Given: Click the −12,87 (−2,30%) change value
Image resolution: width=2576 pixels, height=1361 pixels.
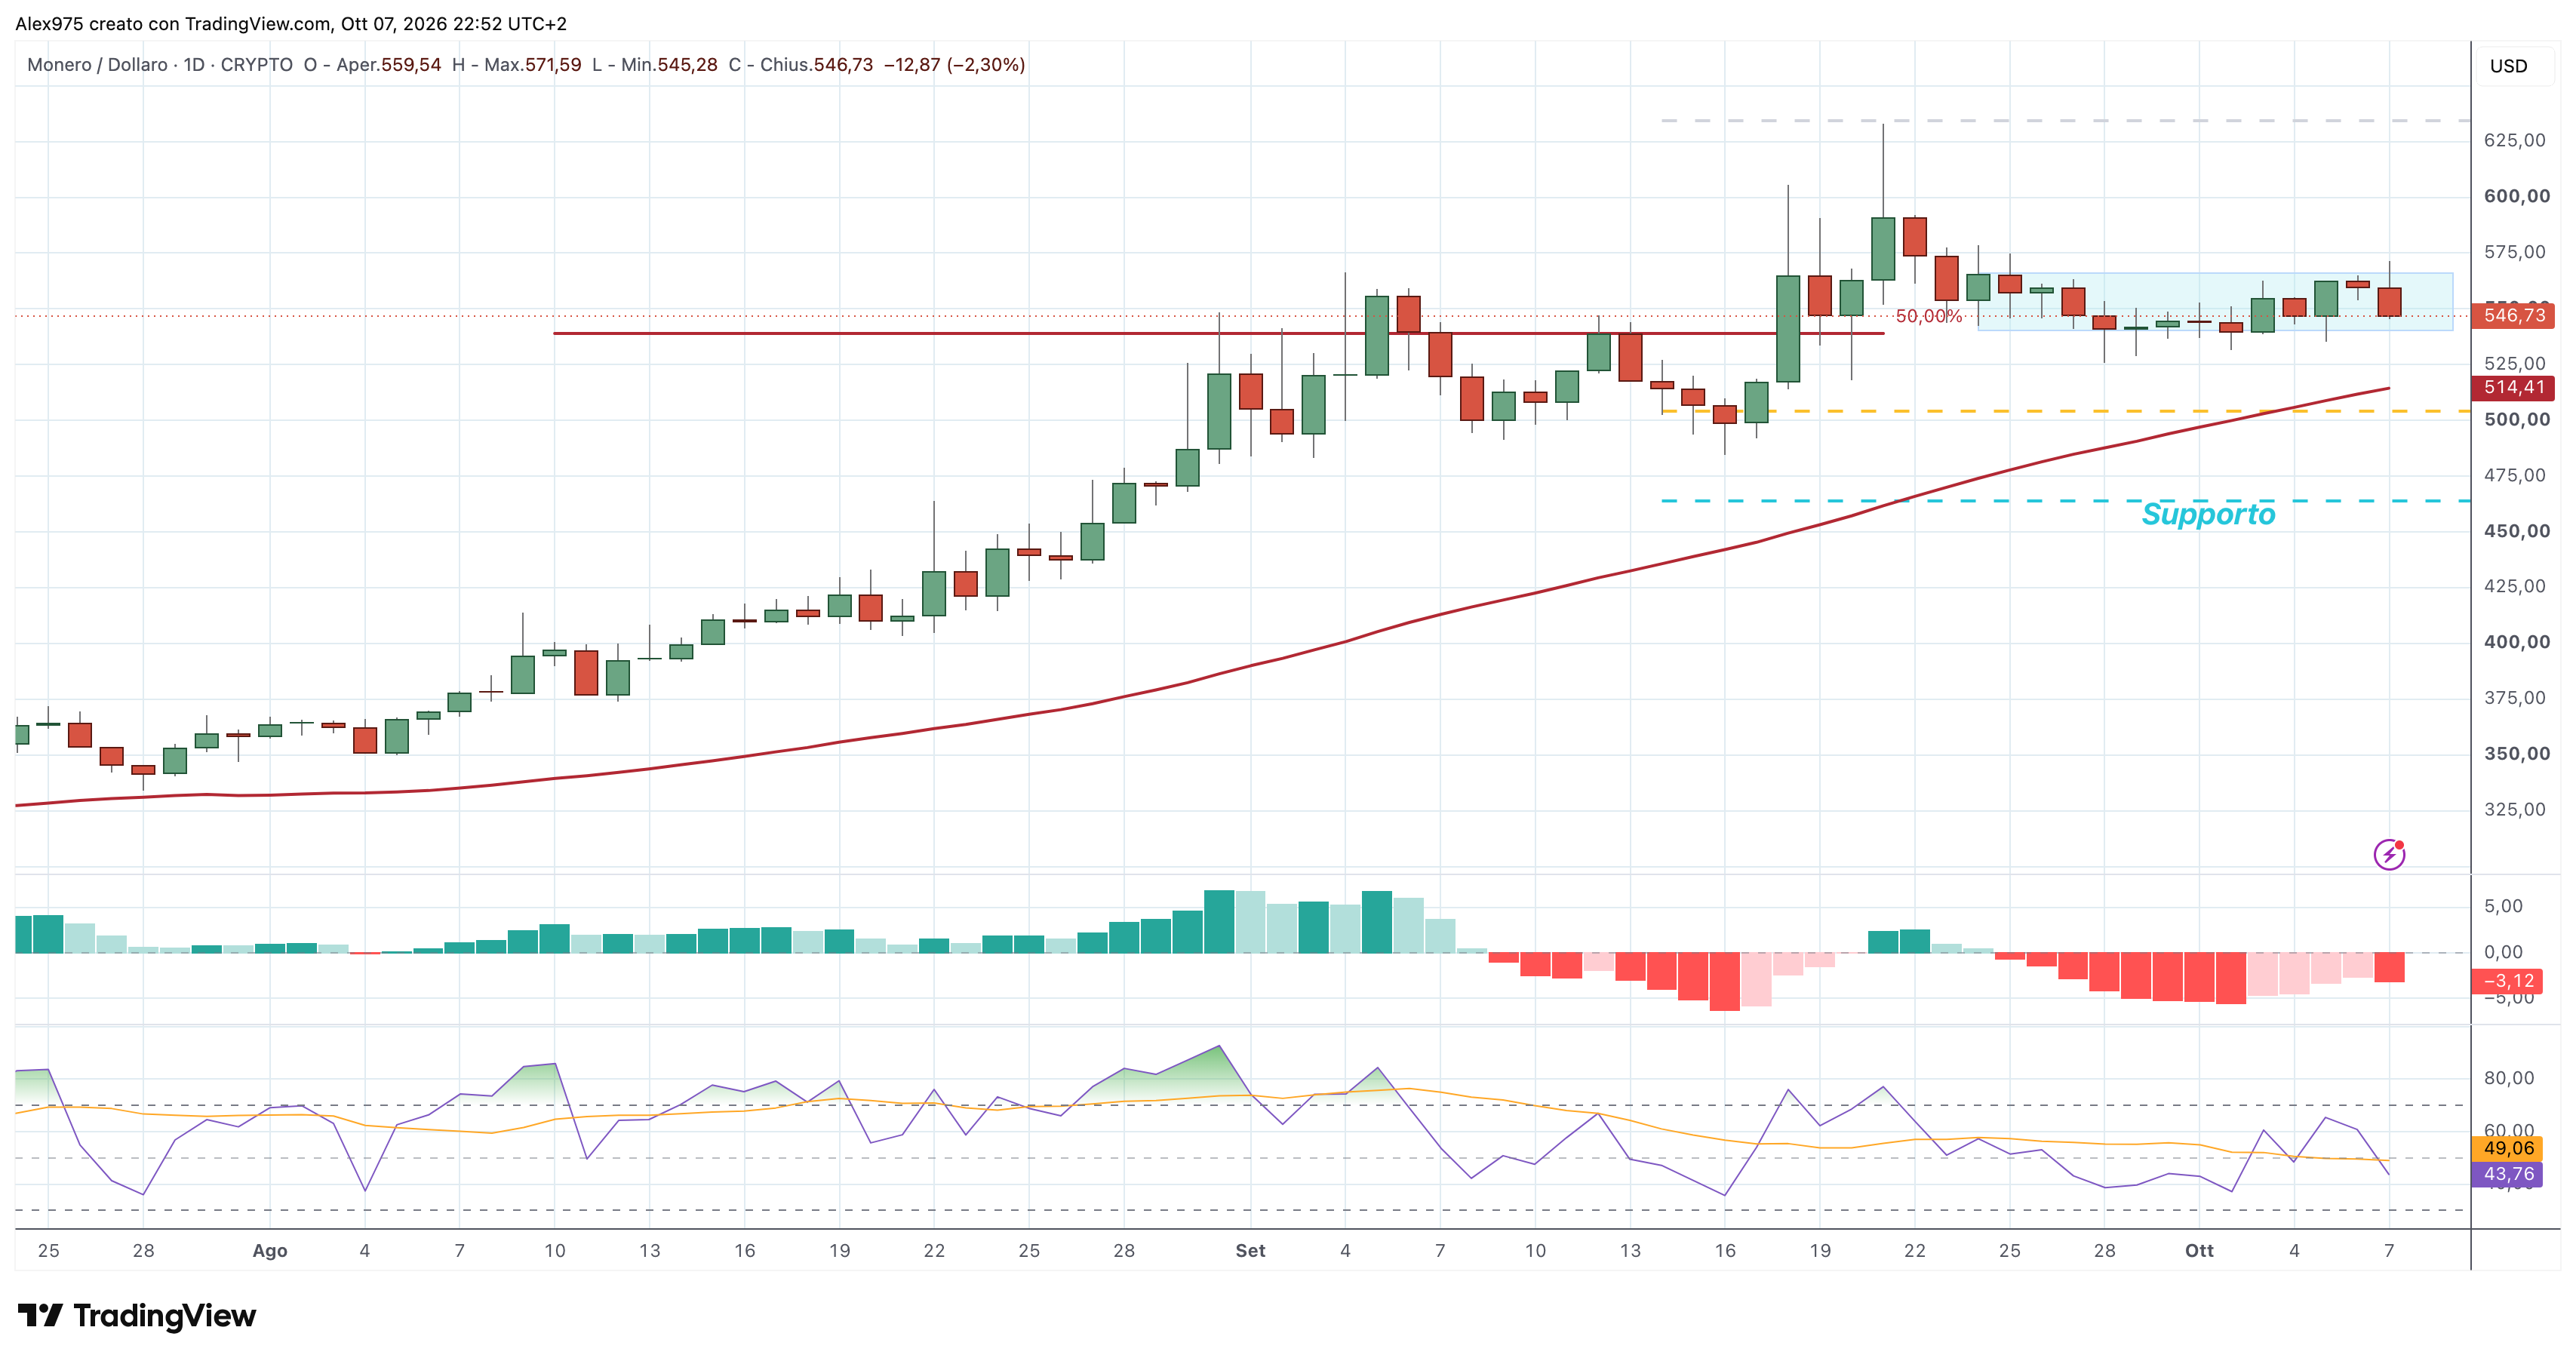Looking at the screenshot, I should pos(954,65).
